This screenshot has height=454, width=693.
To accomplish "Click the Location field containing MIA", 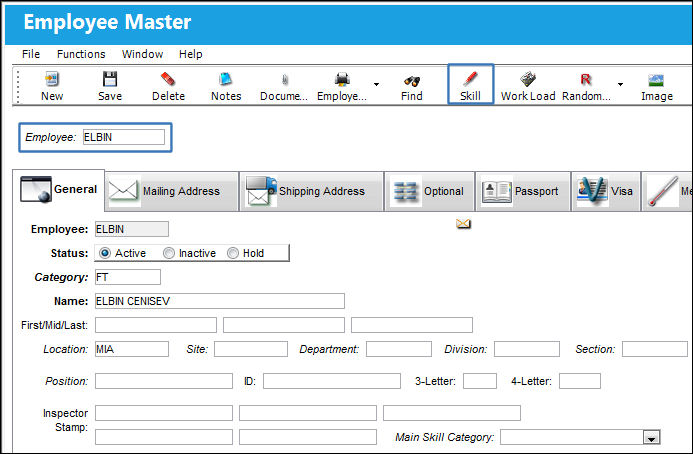I will click(x=132, y=349).
